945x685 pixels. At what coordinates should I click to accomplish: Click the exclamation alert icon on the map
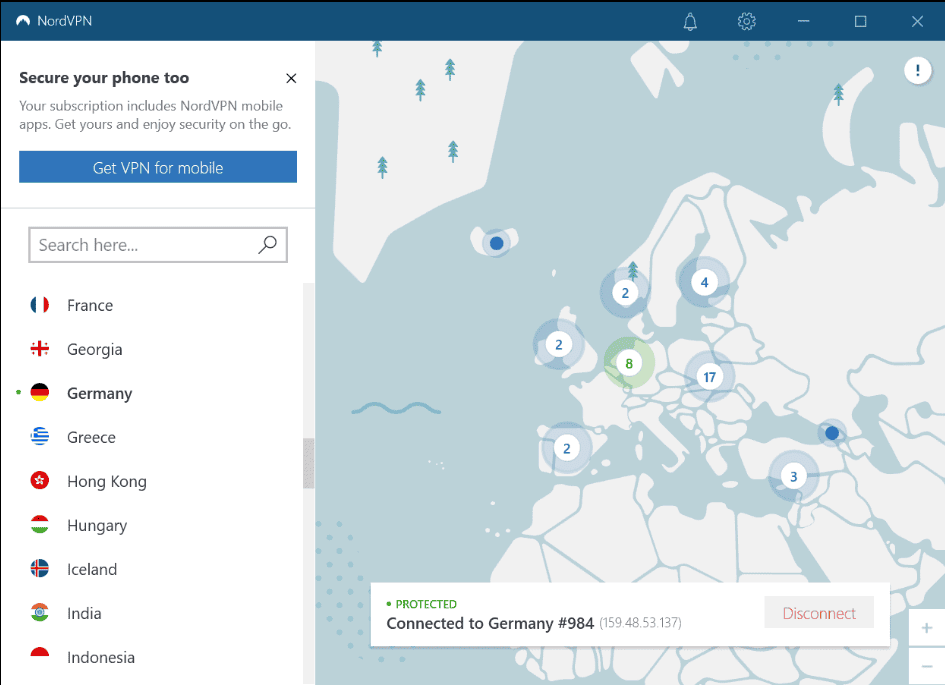coord(917,70)
